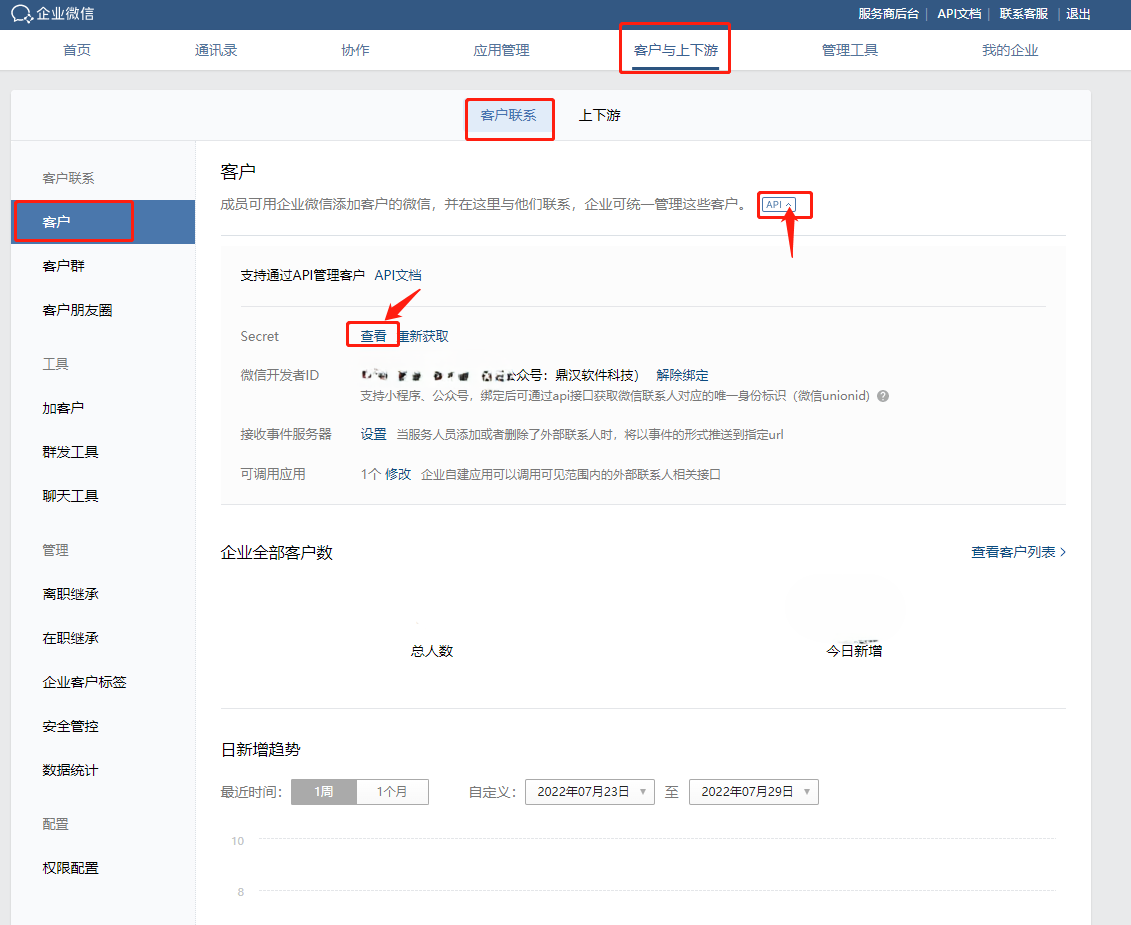
Task: Open 离职继承 in the sidebar
Action: [71, 595]
